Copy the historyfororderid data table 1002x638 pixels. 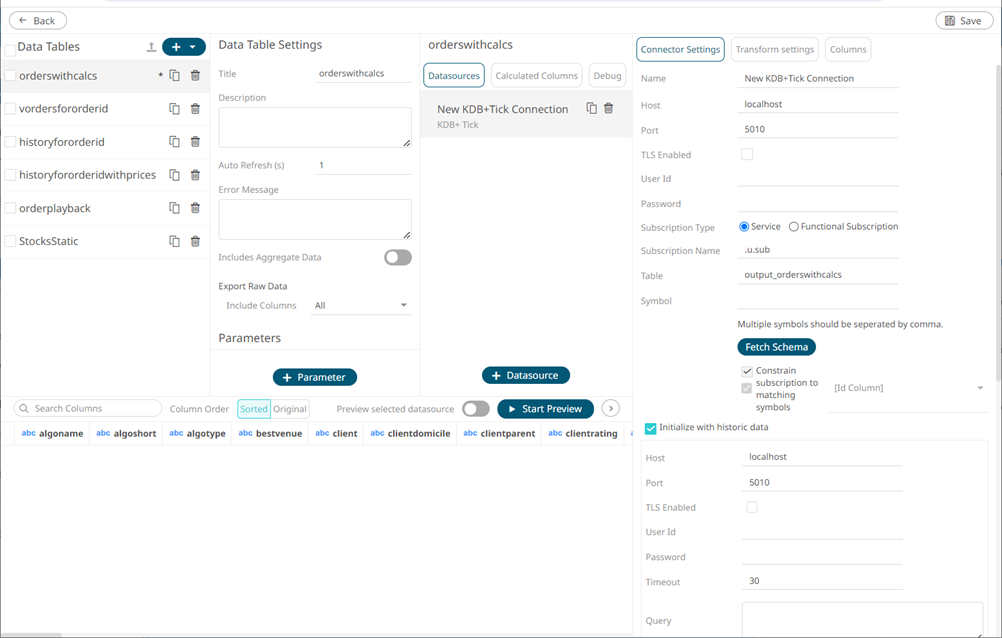[x=174, y=141]
